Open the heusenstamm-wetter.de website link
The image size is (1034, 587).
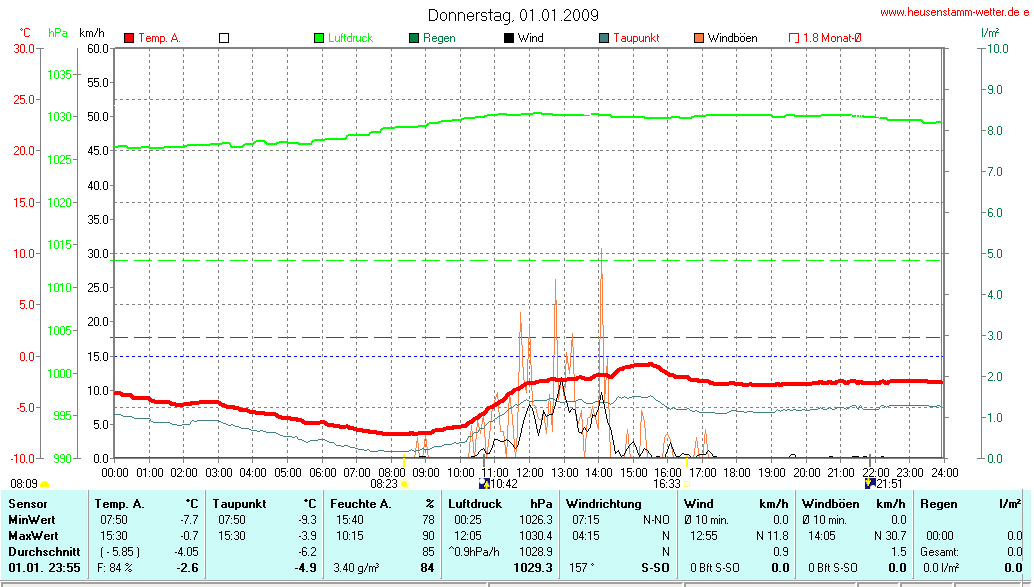[x=954, y=12]
